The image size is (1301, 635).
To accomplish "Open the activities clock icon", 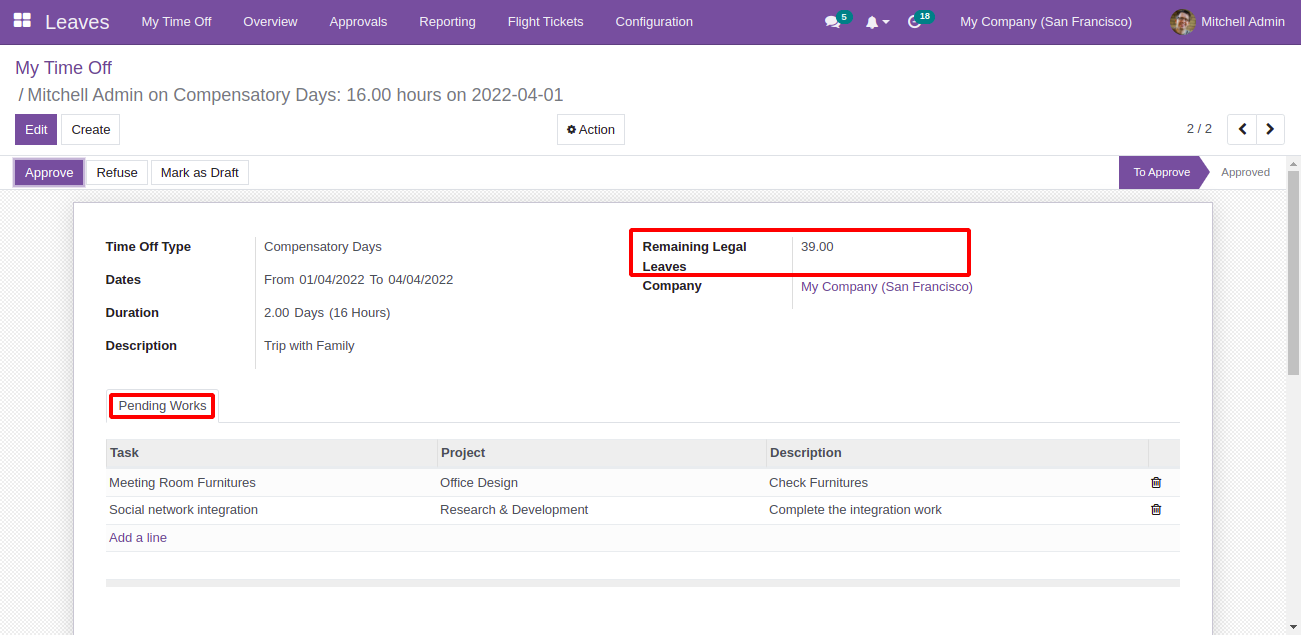I will 914,22.
